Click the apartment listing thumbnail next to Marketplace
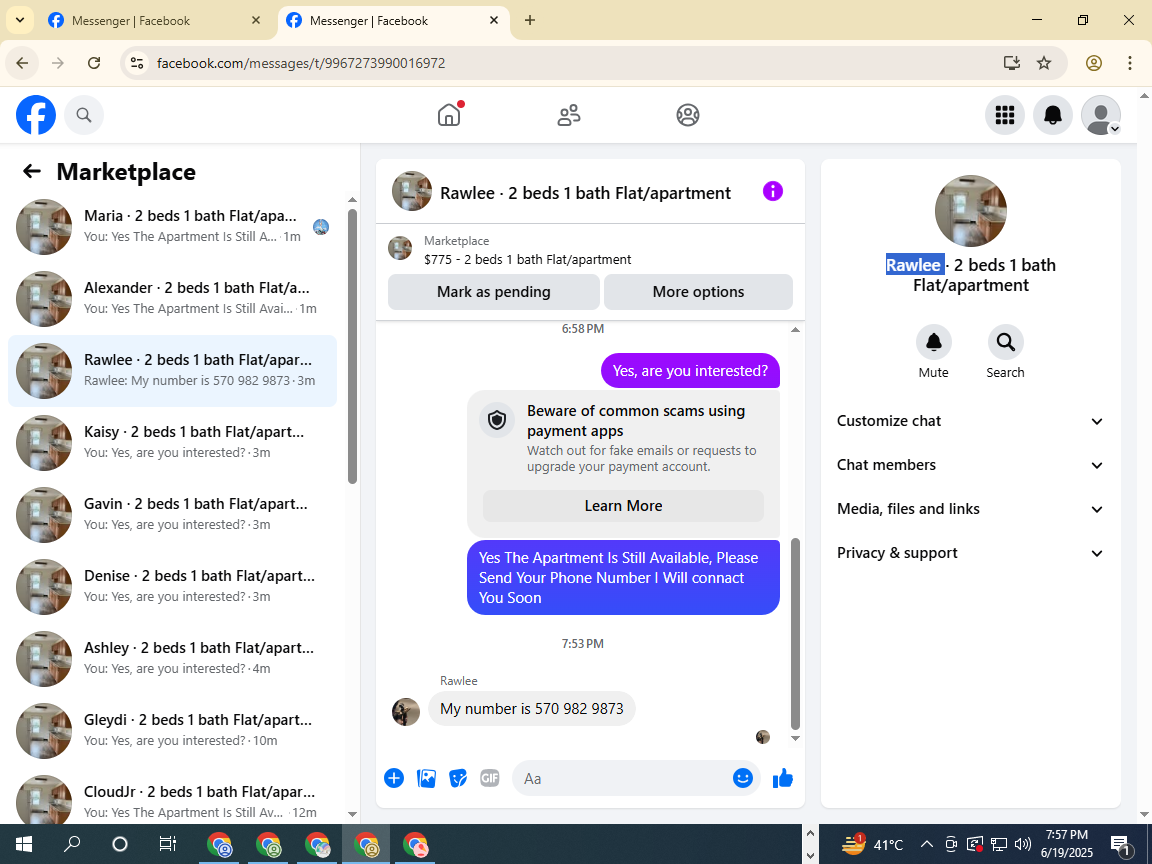The width and height of the screenshot is (1152, 864). pos(400,248)
